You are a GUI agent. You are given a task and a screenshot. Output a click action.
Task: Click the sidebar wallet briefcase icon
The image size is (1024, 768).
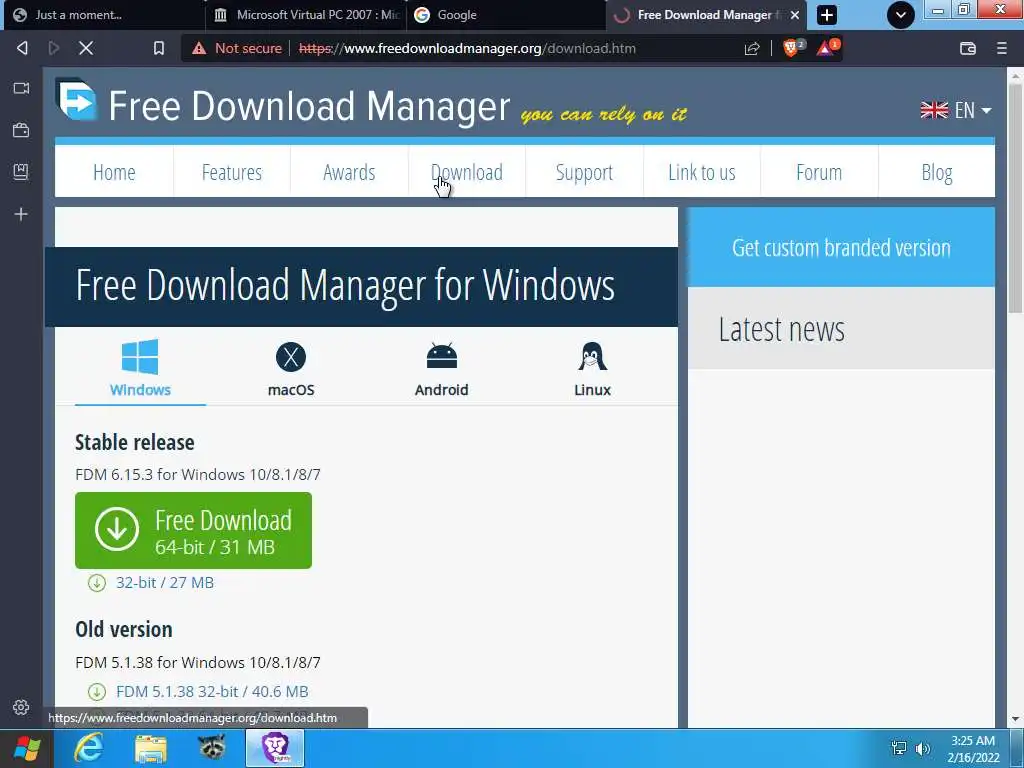21,130
